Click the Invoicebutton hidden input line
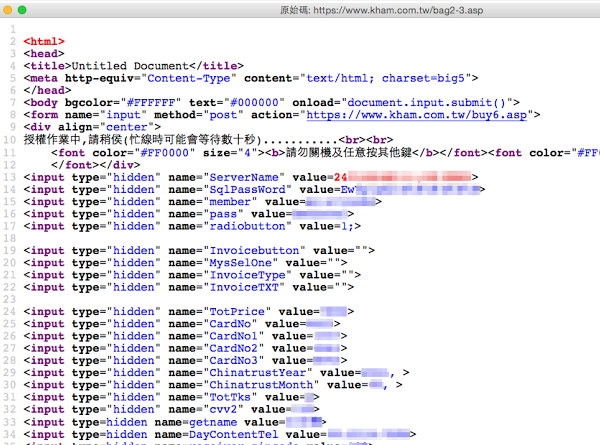The height and width of the screenshot is (445, 600). pos(200,250)
